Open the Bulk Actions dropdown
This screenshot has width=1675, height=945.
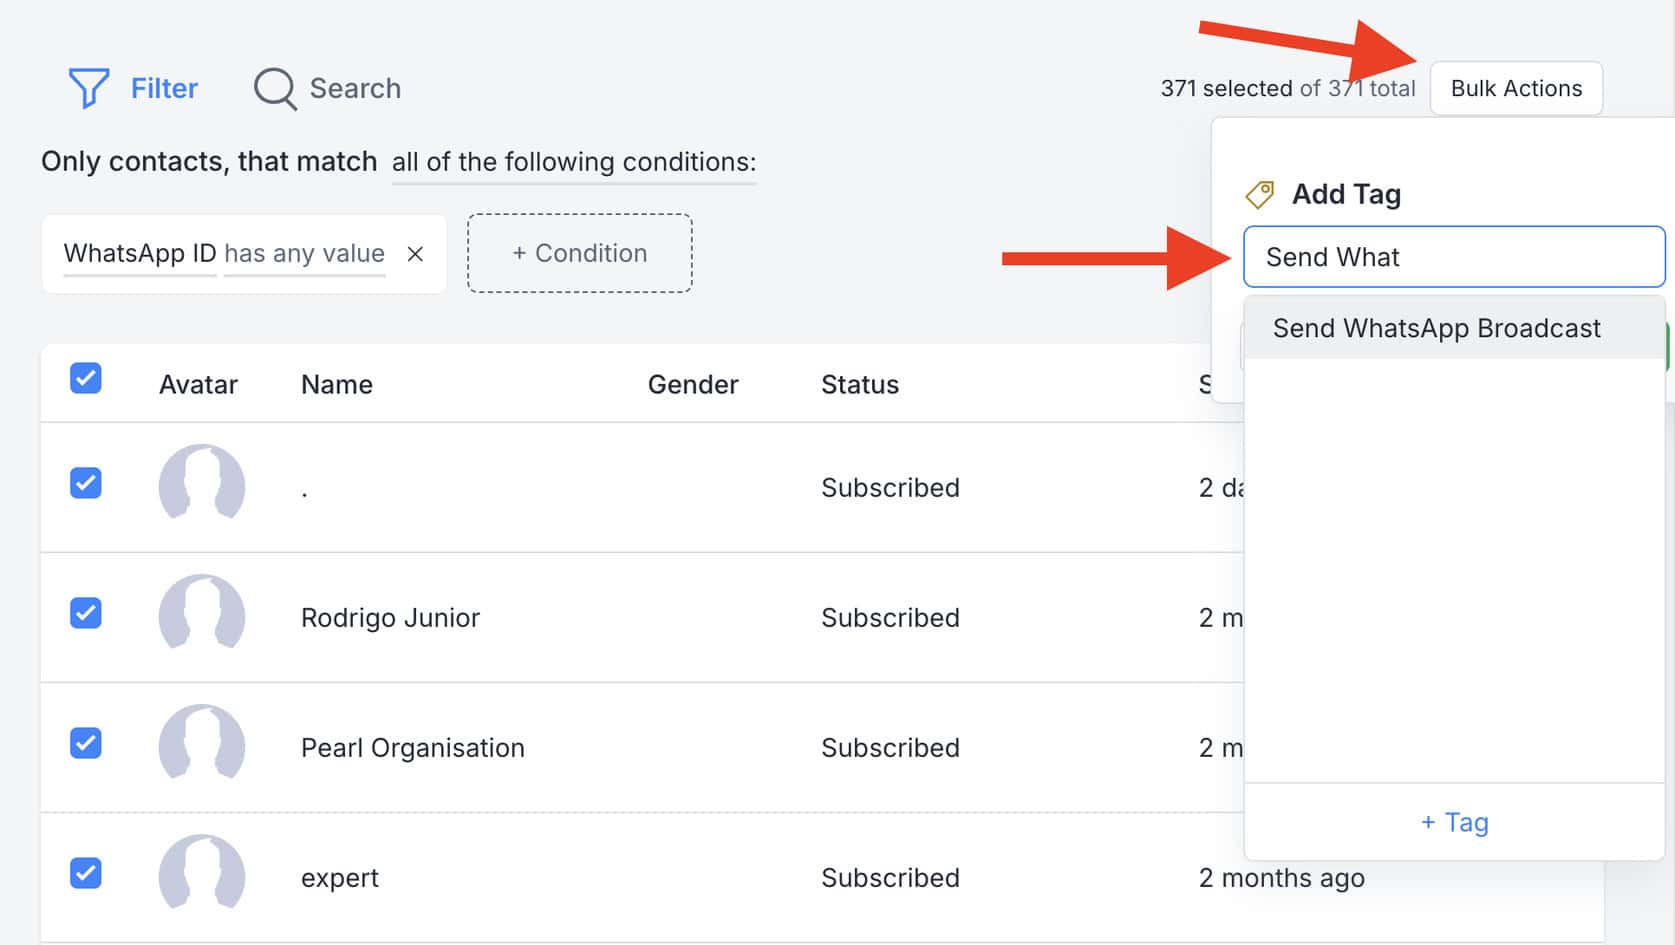click(1516, 88)
